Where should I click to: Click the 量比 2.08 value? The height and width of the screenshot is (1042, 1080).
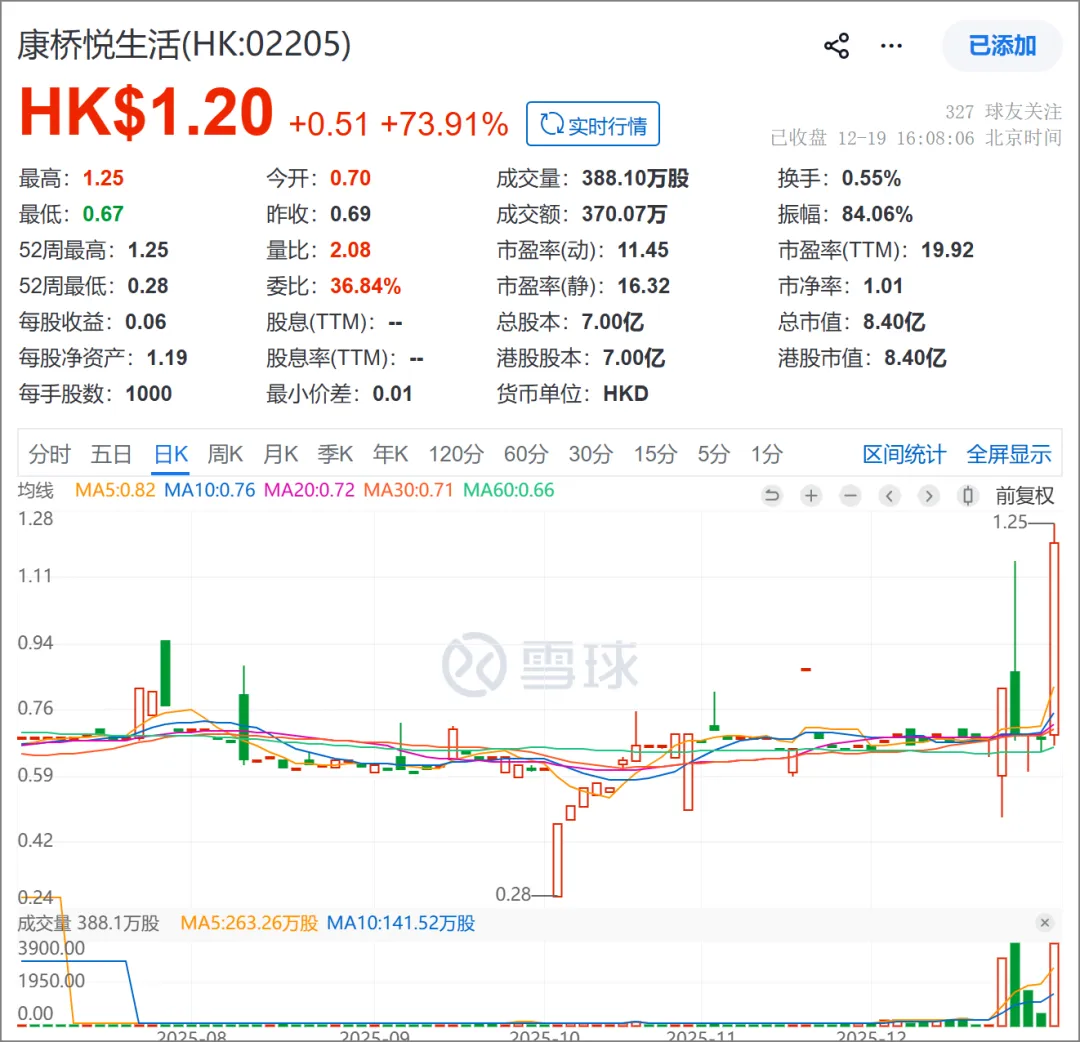point(350,250)
